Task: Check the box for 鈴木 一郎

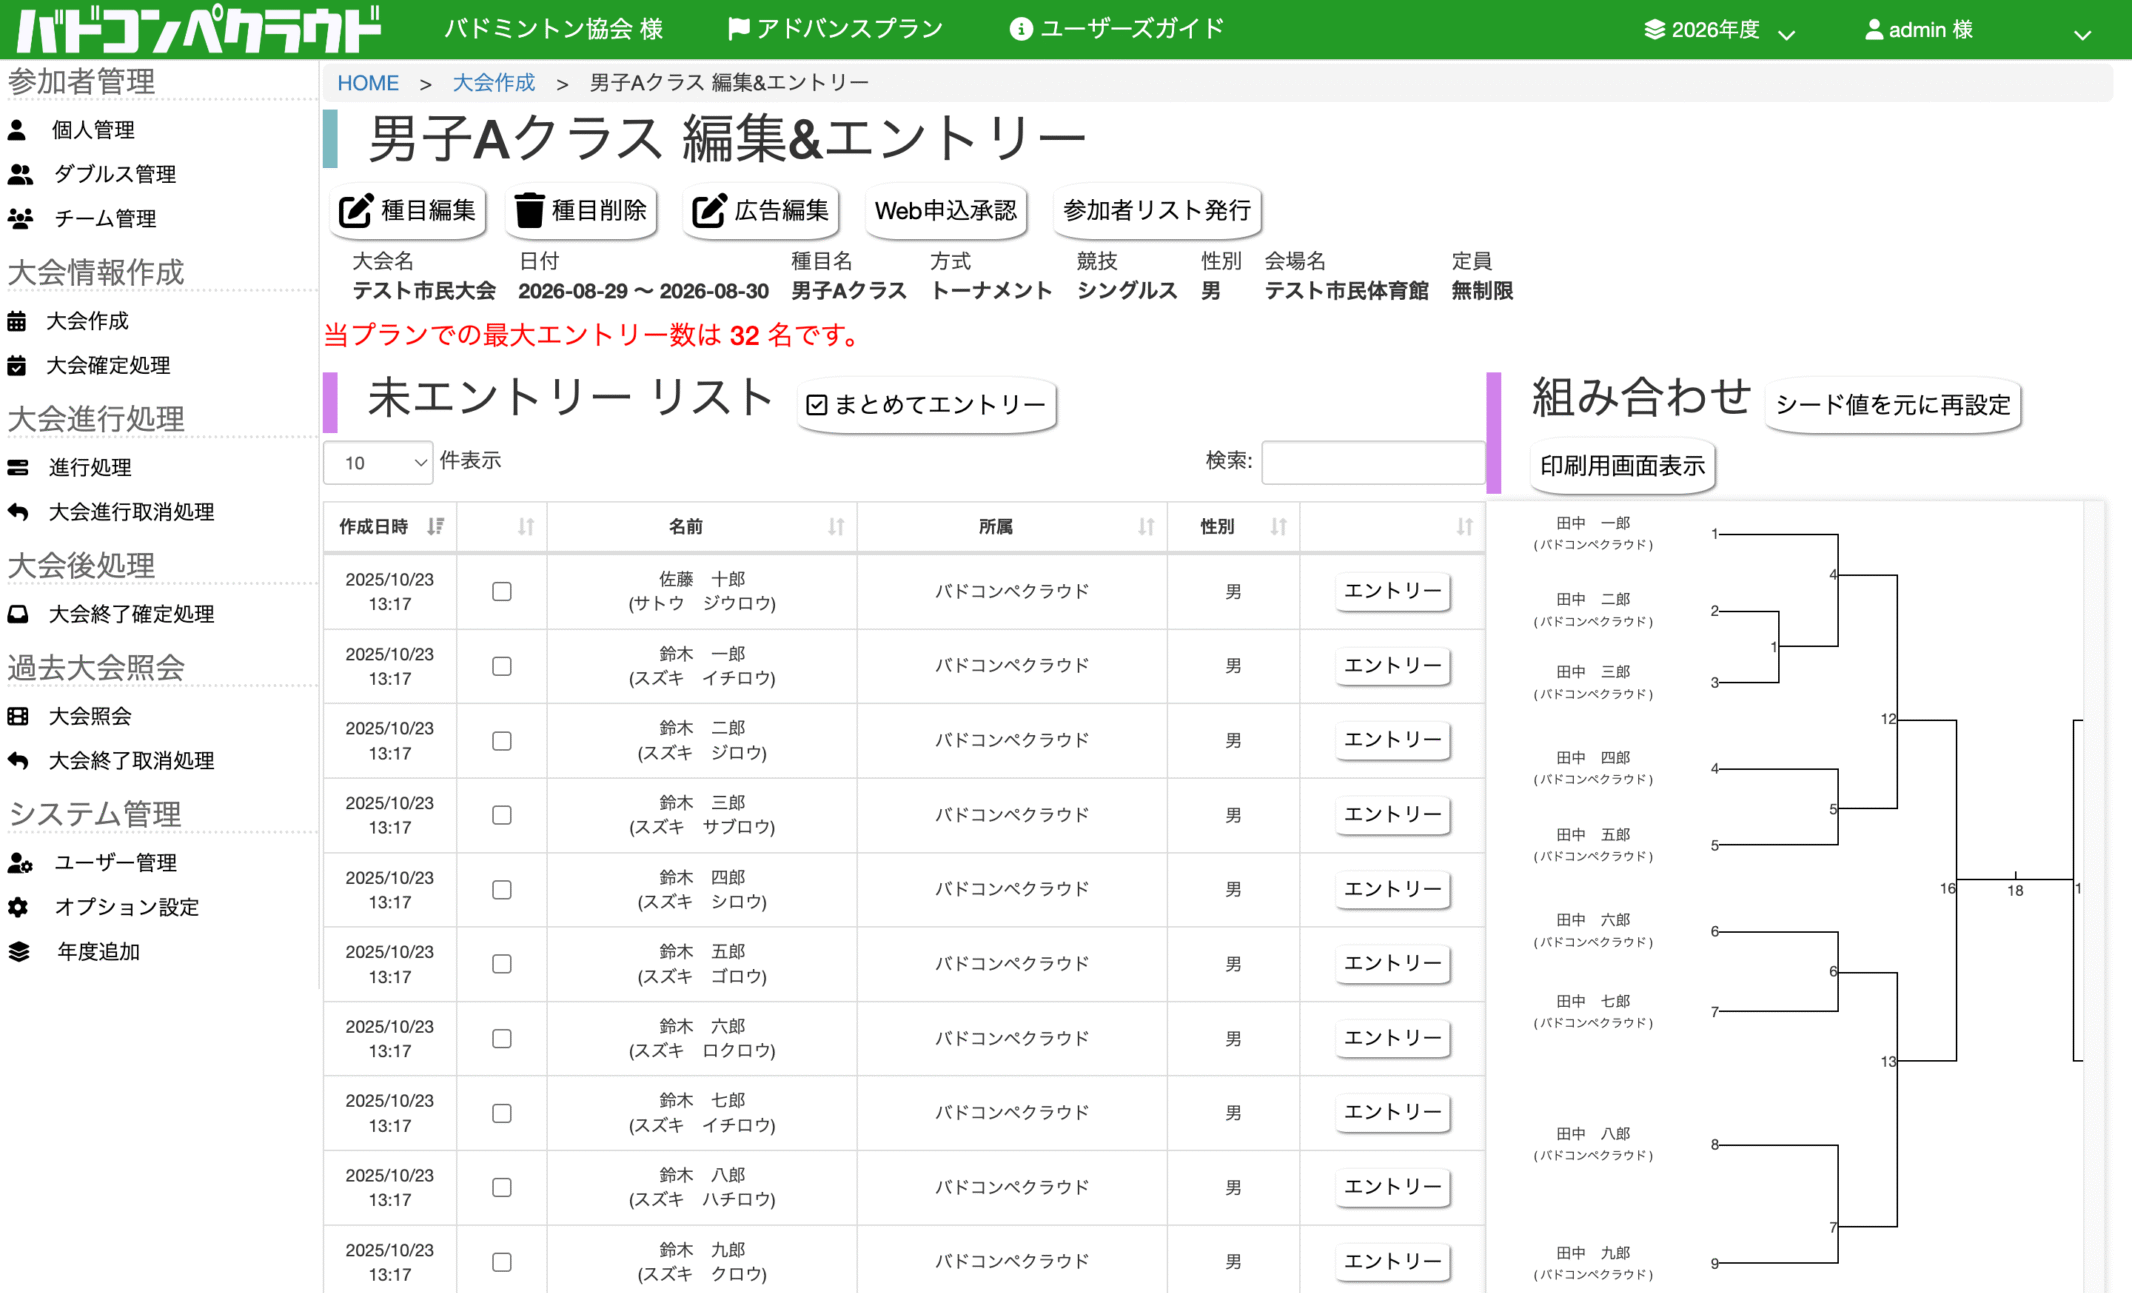Action: (502, 666)
